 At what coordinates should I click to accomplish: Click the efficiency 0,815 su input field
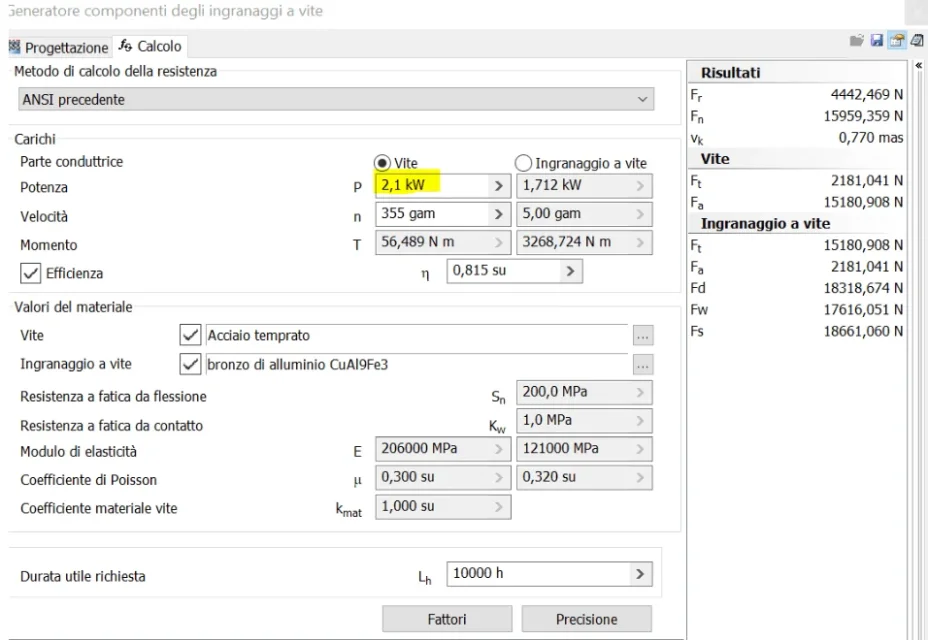coord(503,271)
